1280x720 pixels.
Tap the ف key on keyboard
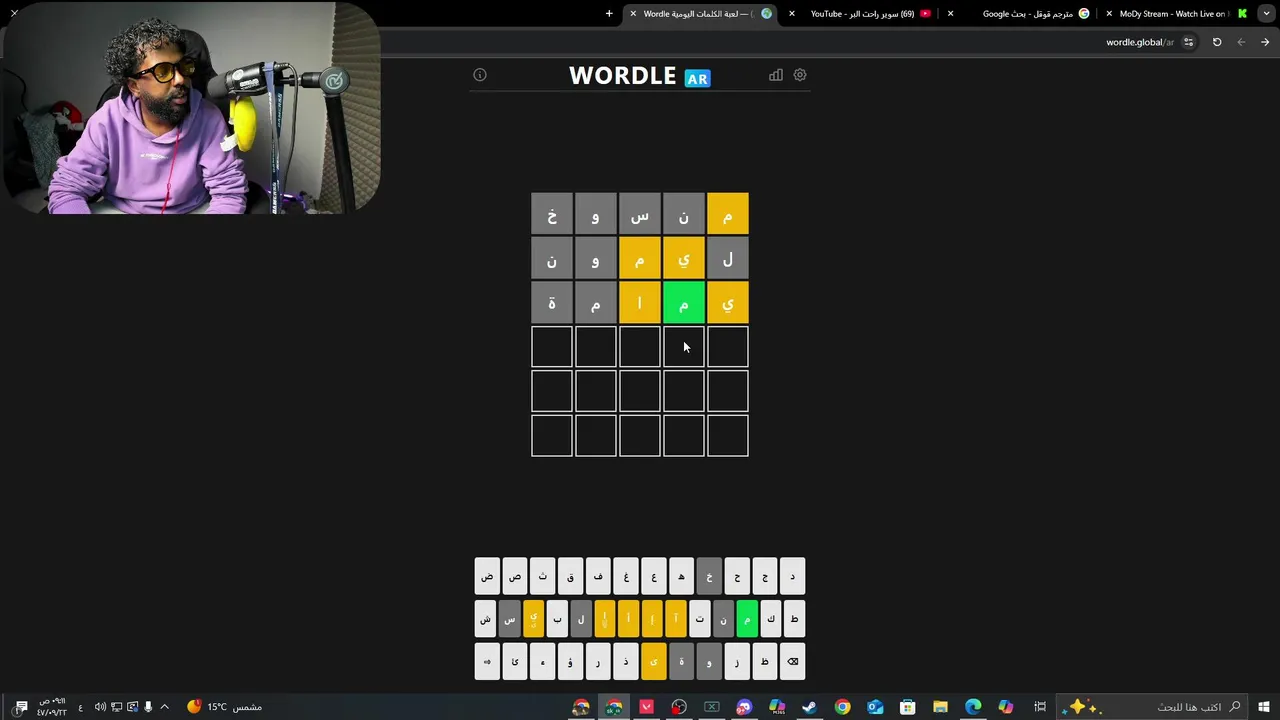[598, 576]
